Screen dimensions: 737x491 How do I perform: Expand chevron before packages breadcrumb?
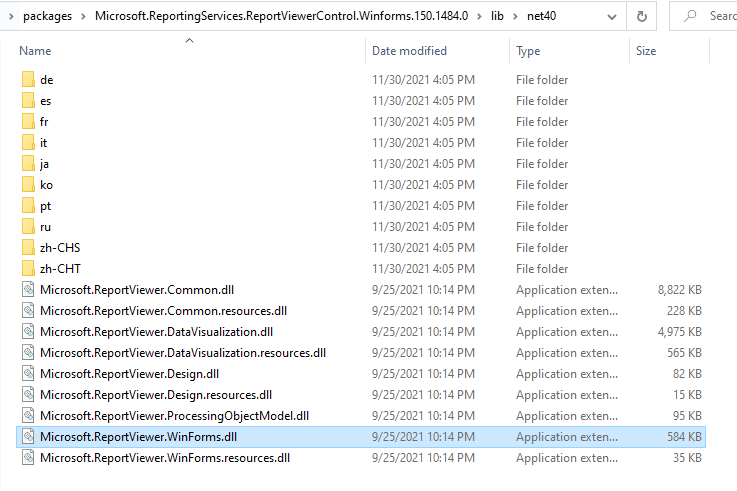(11, 16)
